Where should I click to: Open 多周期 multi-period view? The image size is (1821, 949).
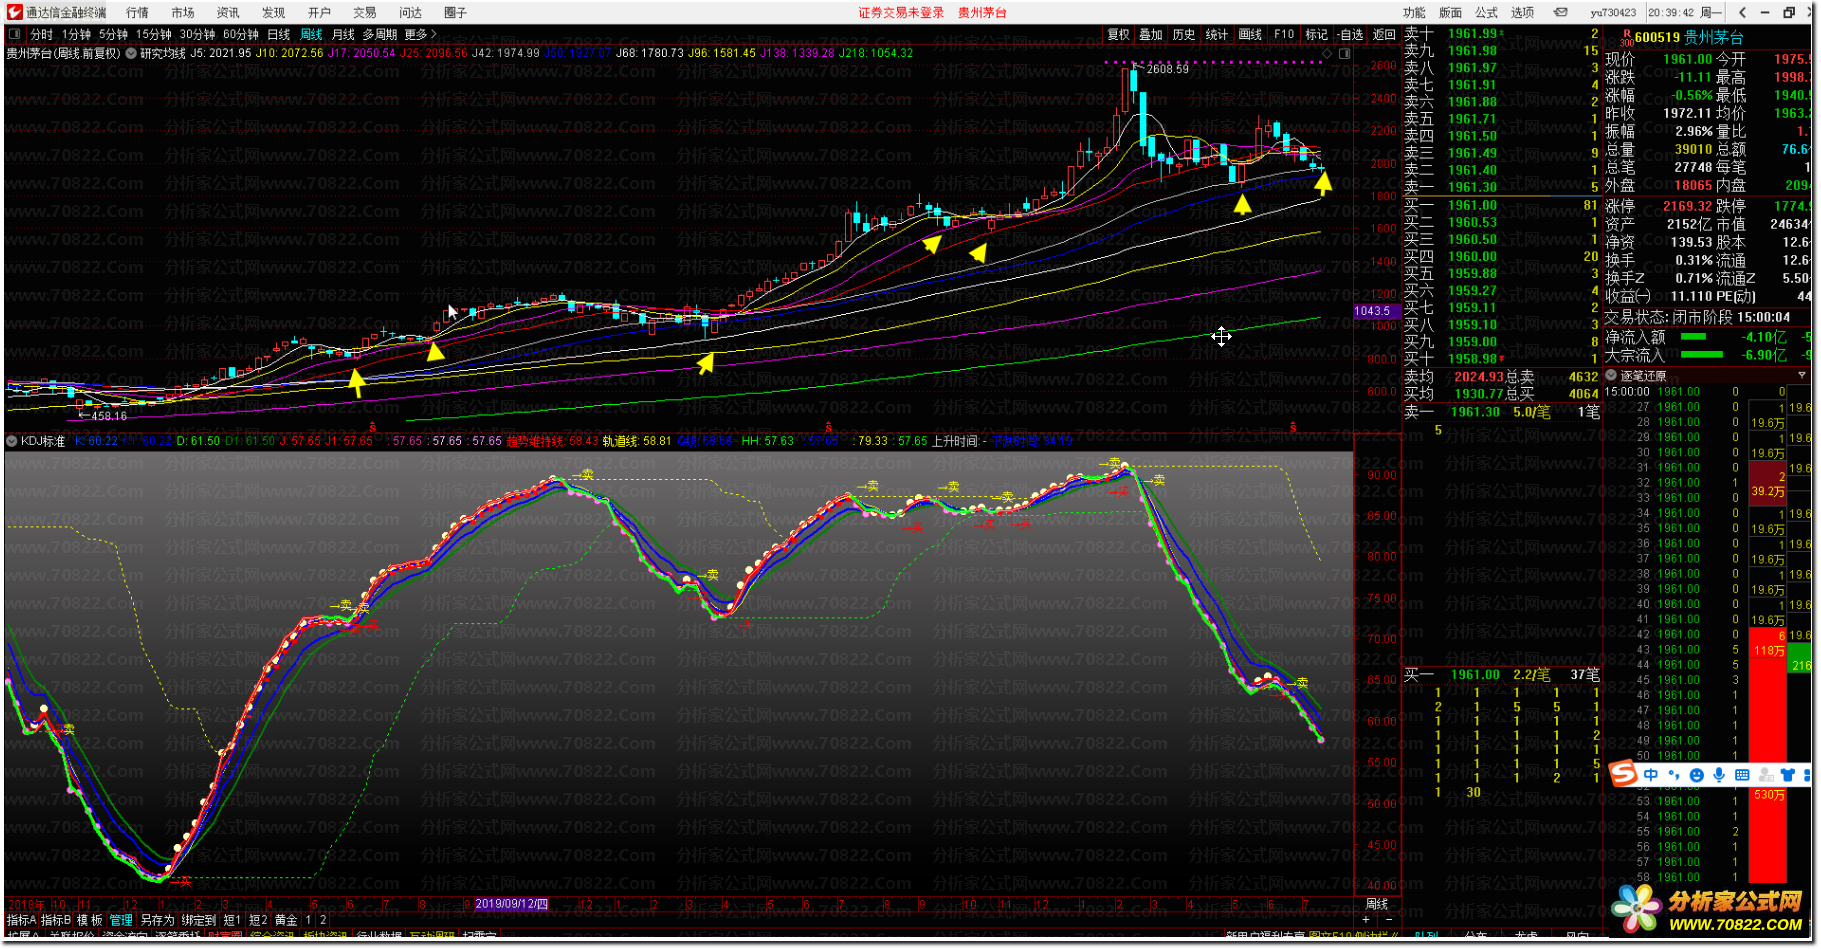point(380,34)
